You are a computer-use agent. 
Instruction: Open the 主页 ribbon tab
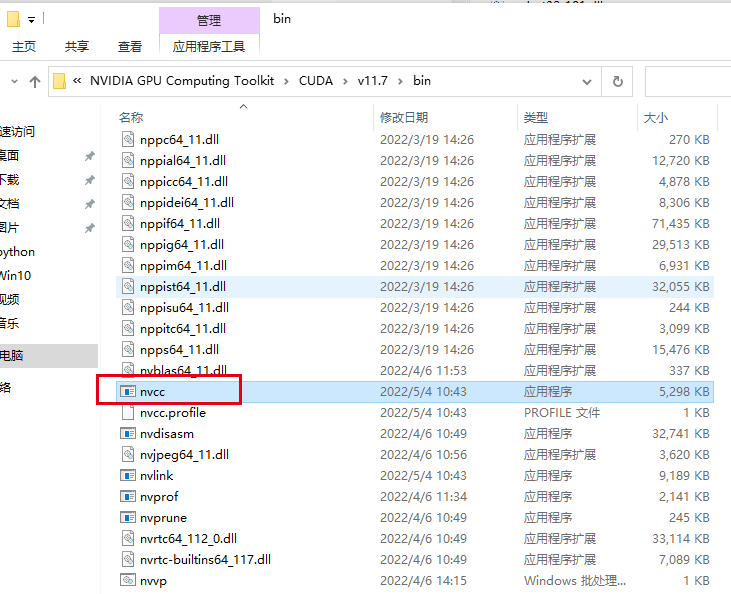[x=24, y=47]
